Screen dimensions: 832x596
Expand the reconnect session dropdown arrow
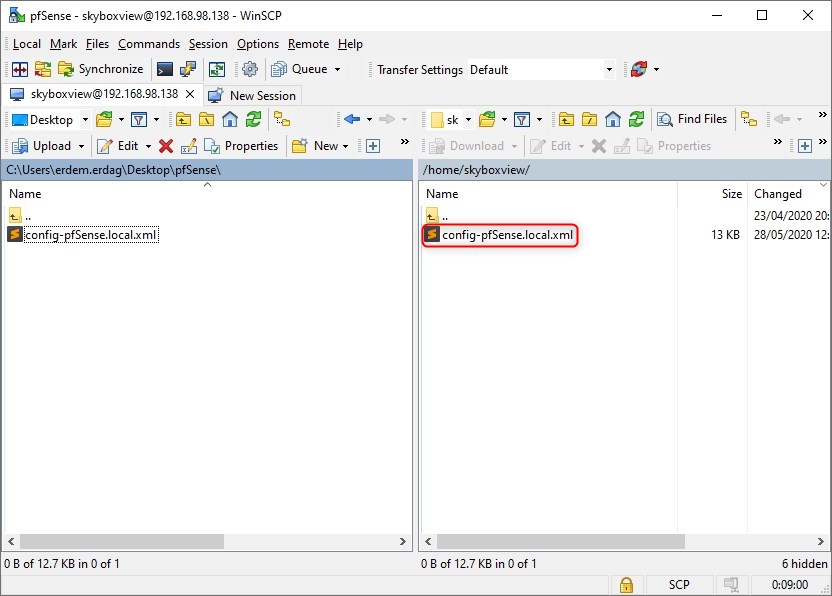point(656,70)
